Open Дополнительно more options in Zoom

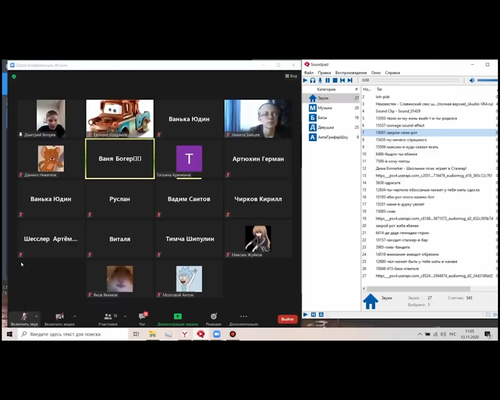[244, 319]
